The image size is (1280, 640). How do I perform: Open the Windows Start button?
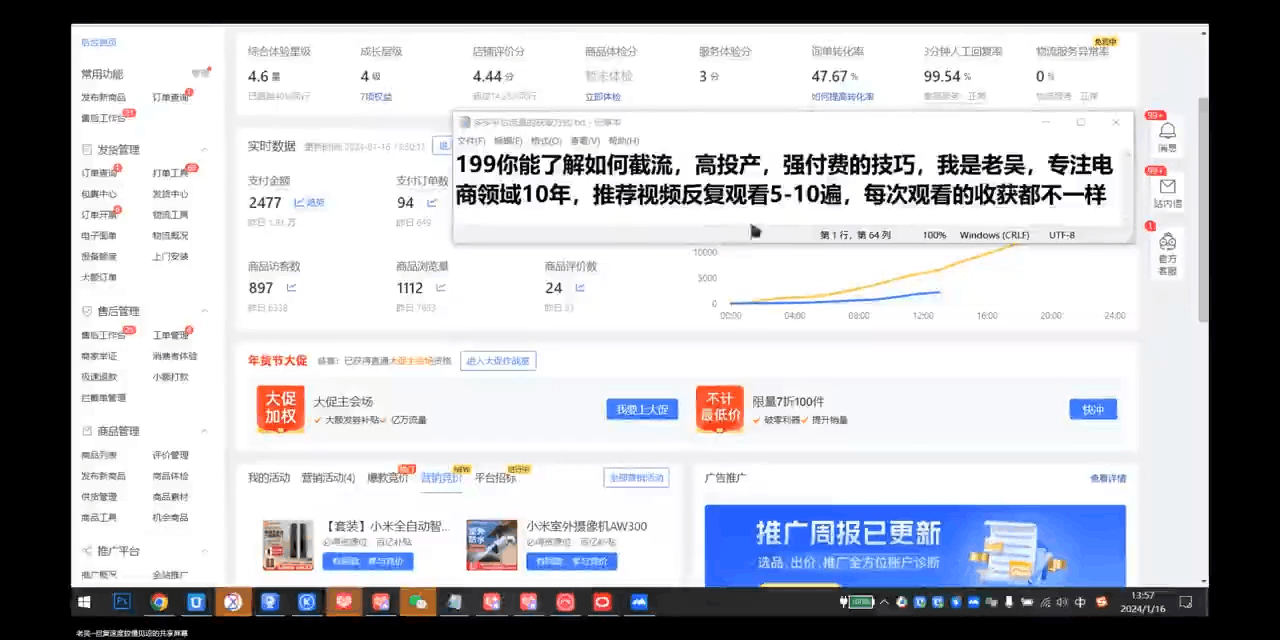coord(85,602)
